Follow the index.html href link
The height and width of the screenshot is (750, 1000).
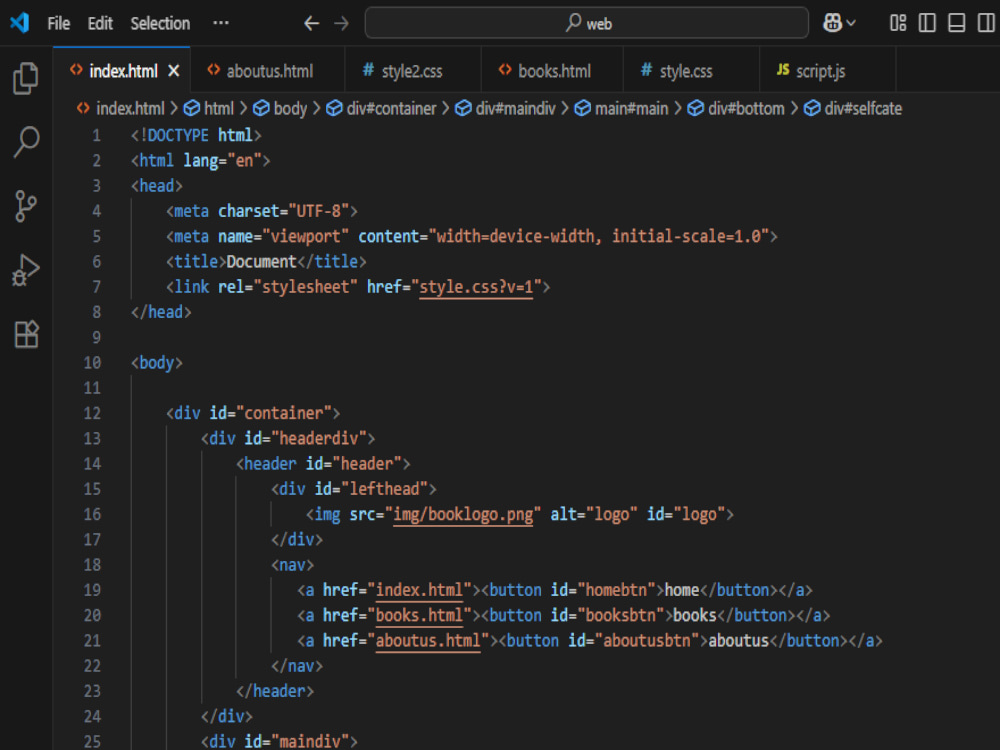click(419, 591)
